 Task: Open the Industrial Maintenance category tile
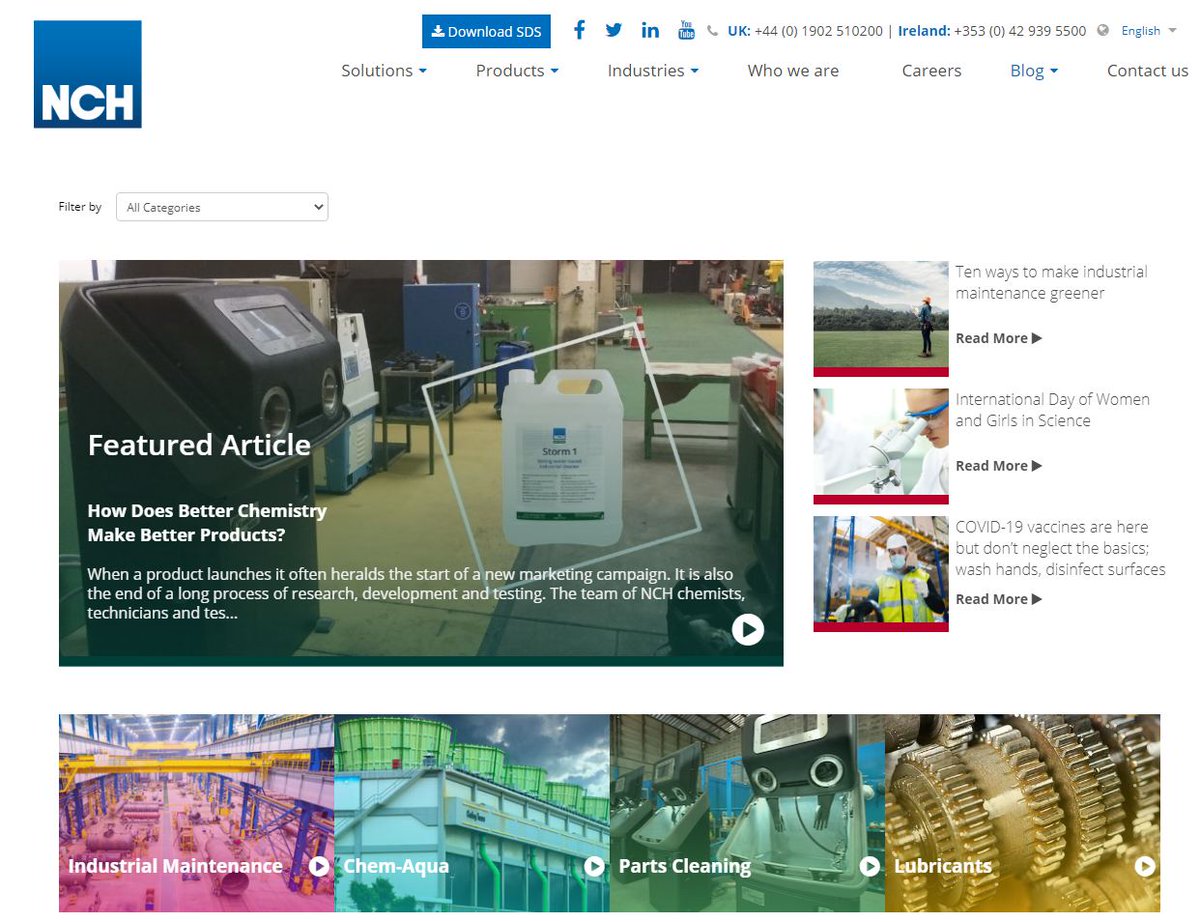click(x=196, y=812)
